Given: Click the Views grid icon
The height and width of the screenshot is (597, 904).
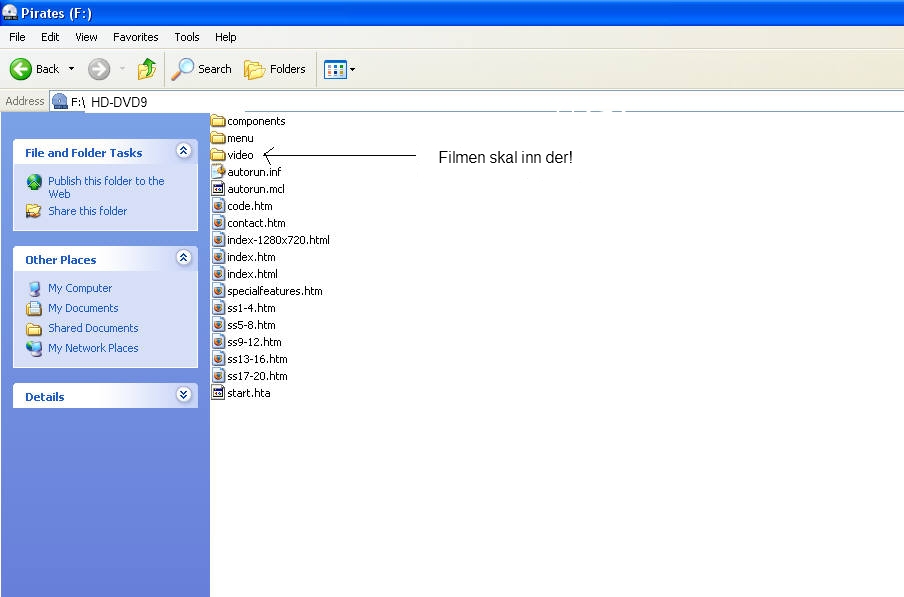Looking at the screenshot, I should coord(335,69).
